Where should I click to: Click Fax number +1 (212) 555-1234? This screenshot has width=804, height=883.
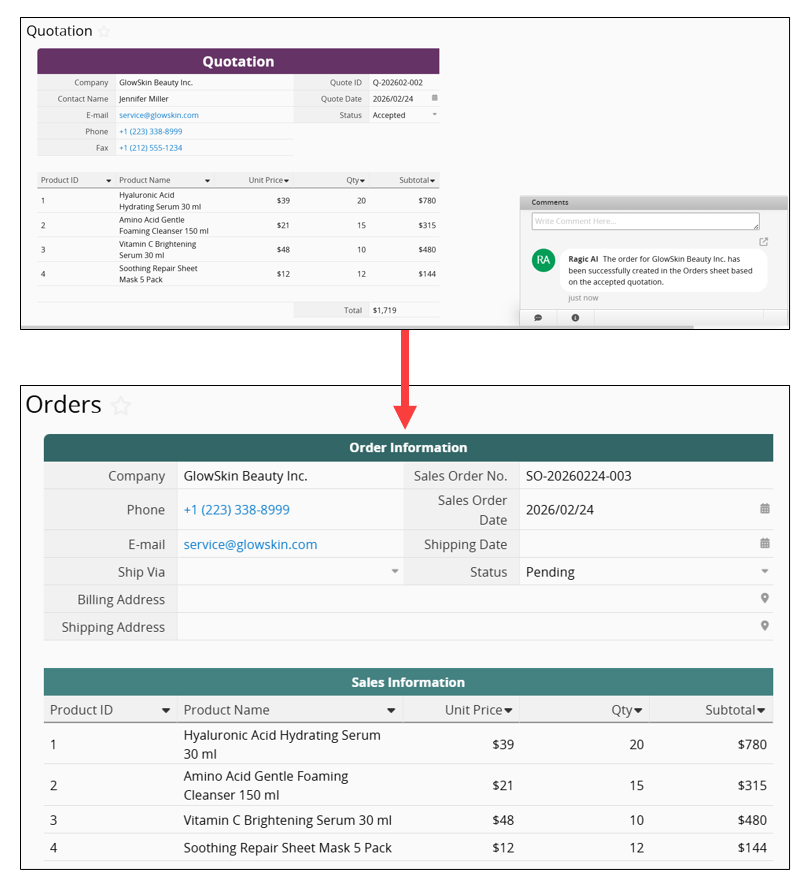[x=150, y=148]
